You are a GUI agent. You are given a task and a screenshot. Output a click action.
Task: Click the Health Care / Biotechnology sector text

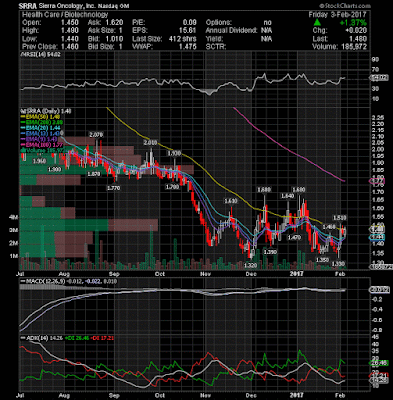coord(65,14)
